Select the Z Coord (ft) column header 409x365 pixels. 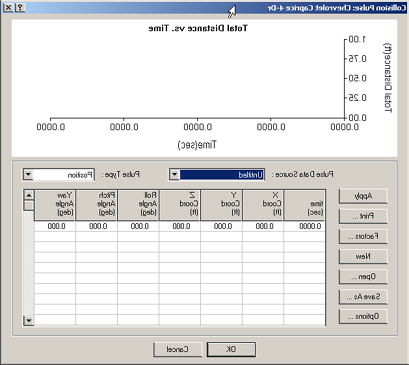tap(180, 205)
